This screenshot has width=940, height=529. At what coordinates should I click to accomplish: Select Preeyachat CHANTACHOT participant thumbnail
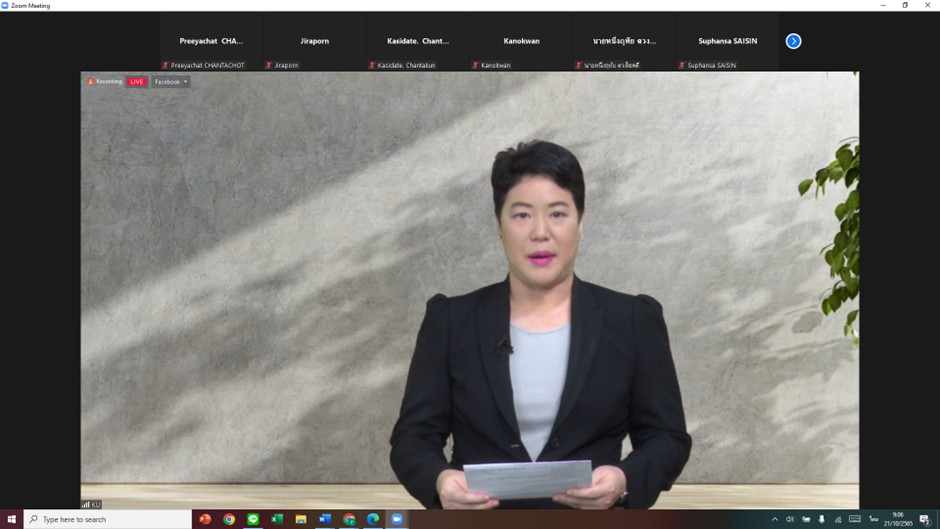(x=211, y=41)
